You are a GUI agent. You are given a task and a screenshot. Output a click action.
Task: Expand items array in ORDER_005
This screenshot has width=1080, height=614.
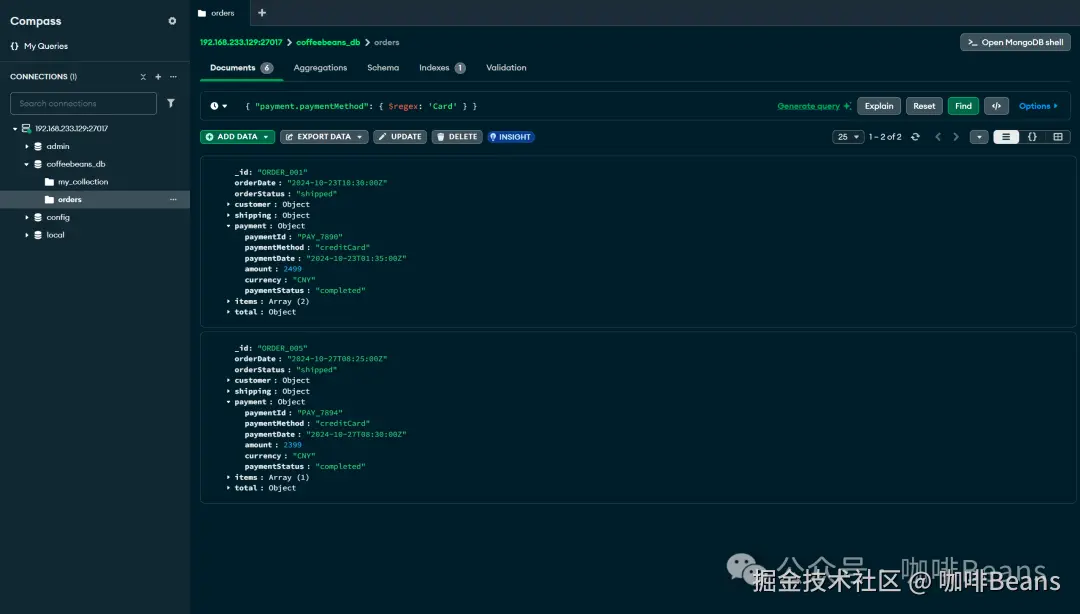[229, 477]
